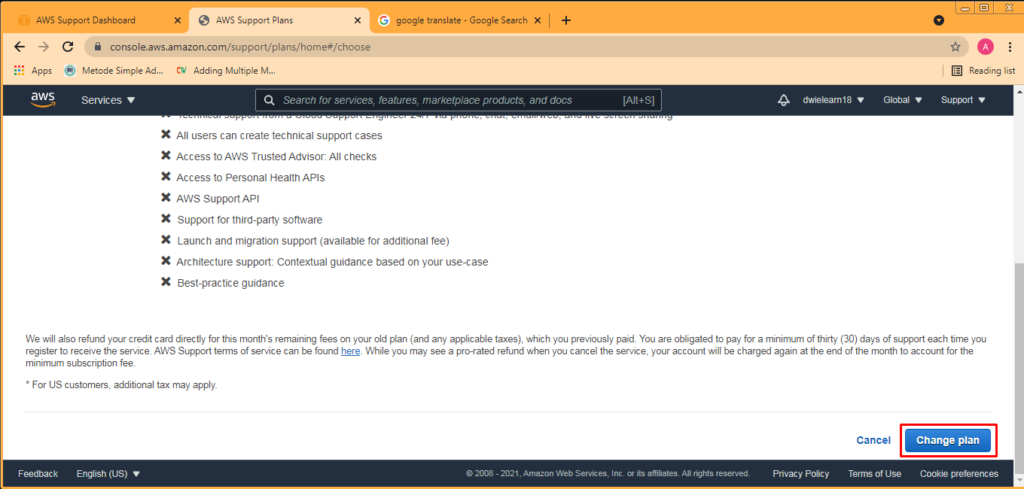Close the AWS Support Plans tab
1024x489 pixels.
[x=357, y=20]
